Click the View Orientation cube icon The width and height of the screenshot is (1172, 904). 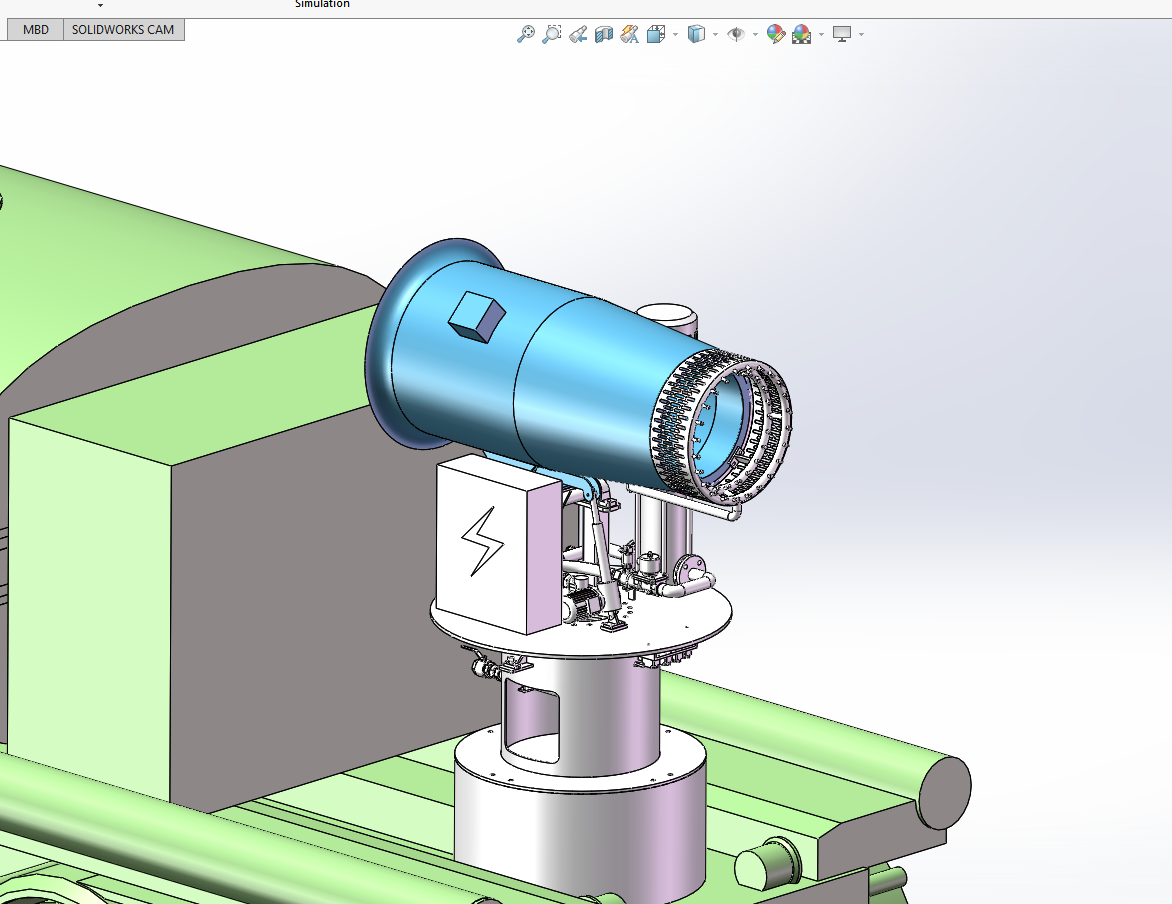coord(656,34)
